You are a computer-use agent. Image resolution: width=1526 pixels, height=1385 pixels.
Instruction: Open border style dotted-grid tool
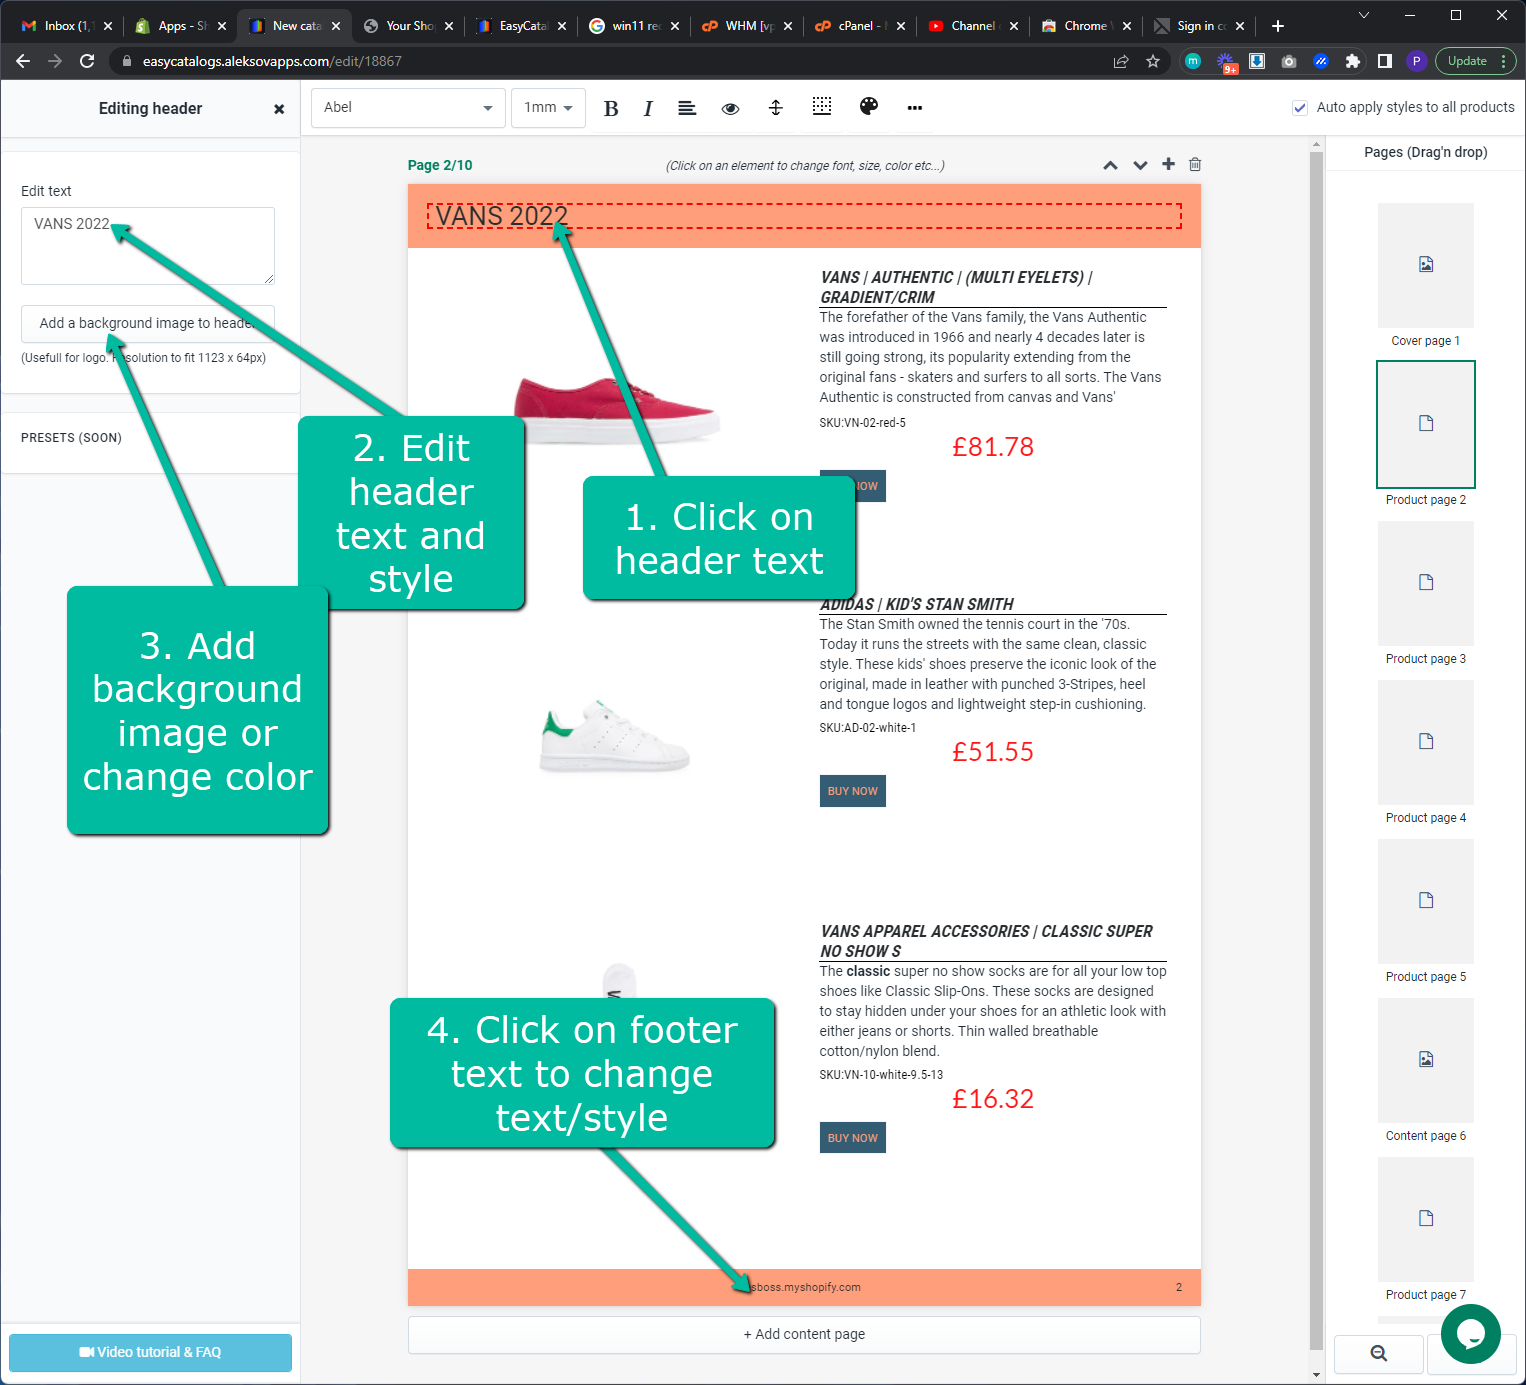pos(822,106)
